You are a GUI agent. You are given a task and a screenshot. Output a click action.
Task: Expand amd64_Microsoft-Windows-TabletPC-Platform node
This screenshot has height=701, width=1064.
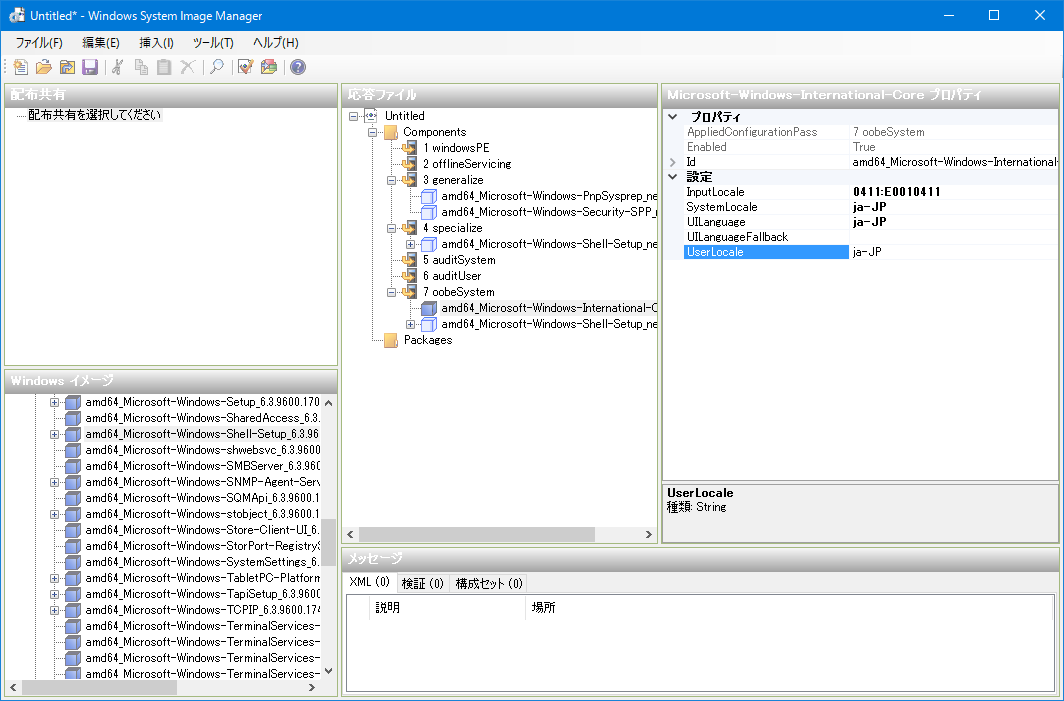click(x=54, y=579)
